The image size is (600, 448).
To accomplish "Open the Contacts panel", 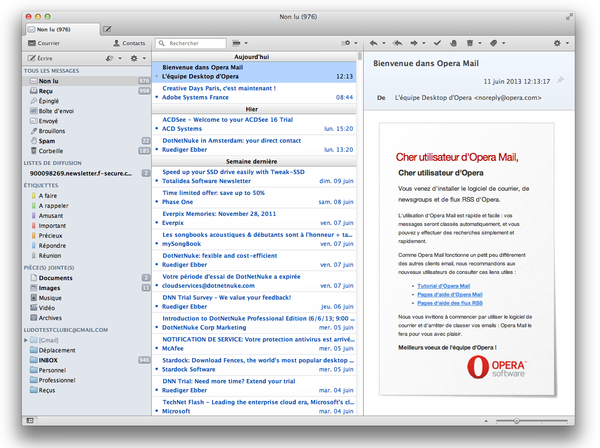I will [129, 43].
